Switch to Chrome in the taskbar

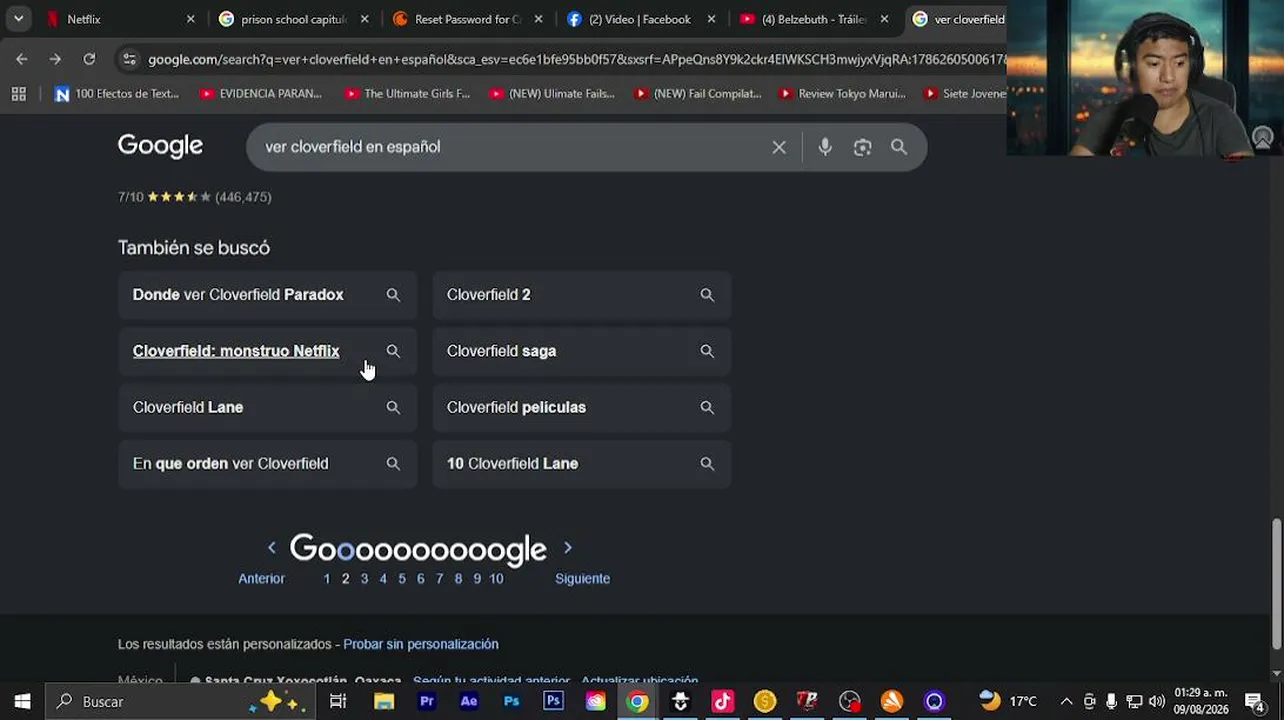pyautogui.click(x=637, y=701)
